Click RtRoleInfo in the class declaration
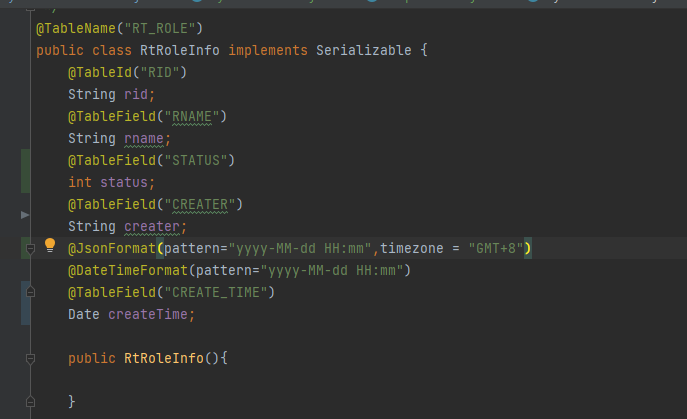Image resolution: width=687 pixels, height=419 pixels. (180, 50)
